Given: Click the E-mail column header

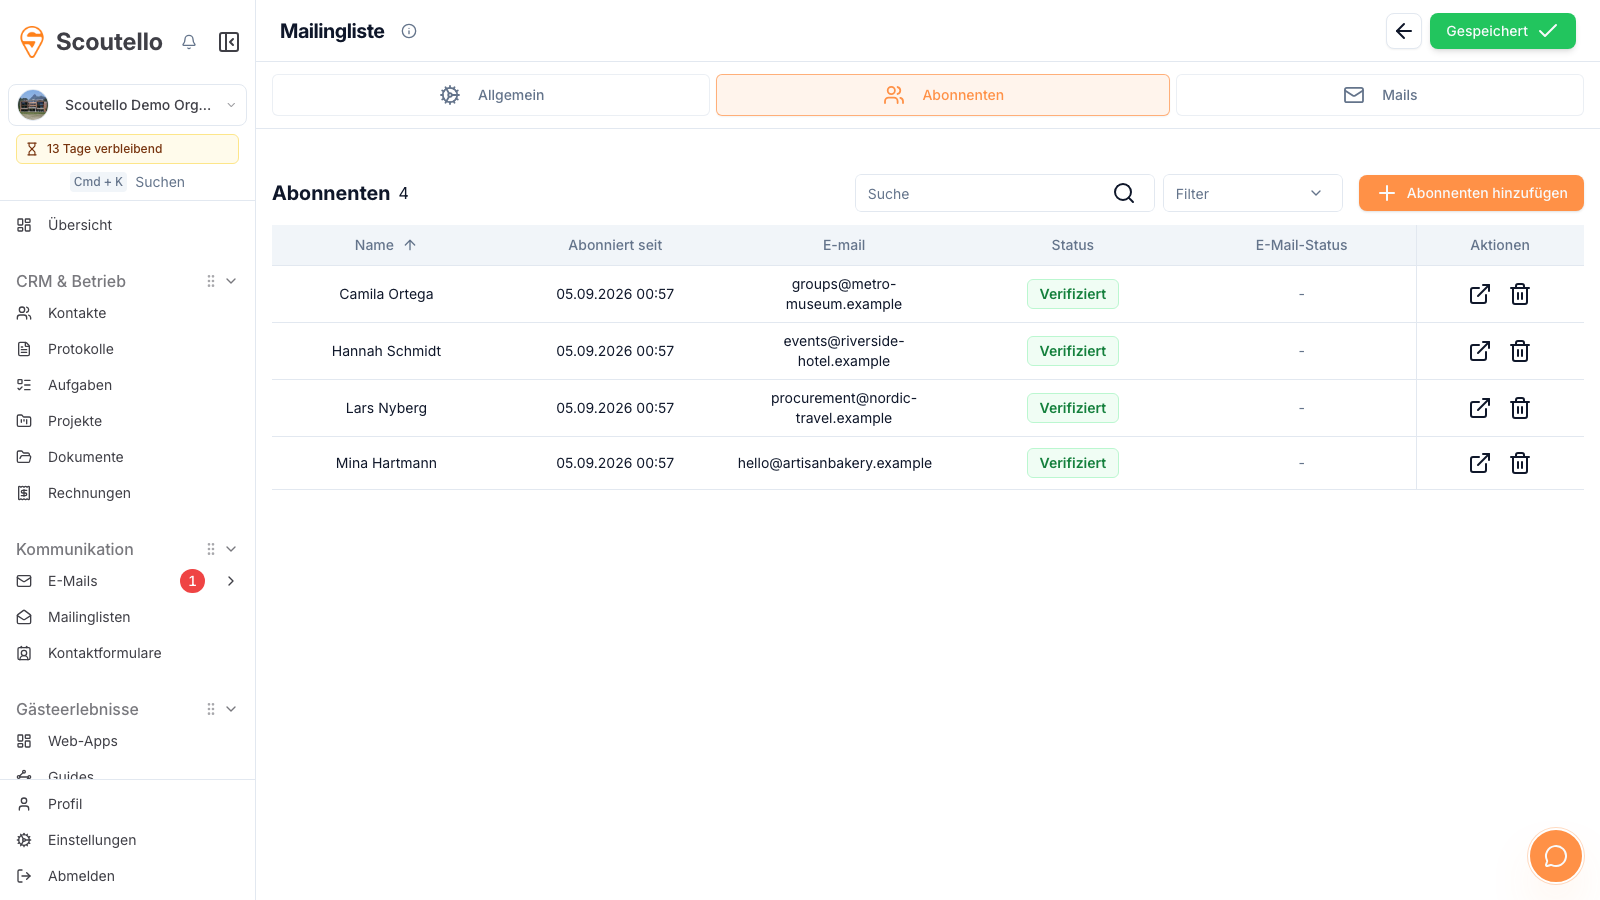Looking at the screenshot, I should 844,245.
